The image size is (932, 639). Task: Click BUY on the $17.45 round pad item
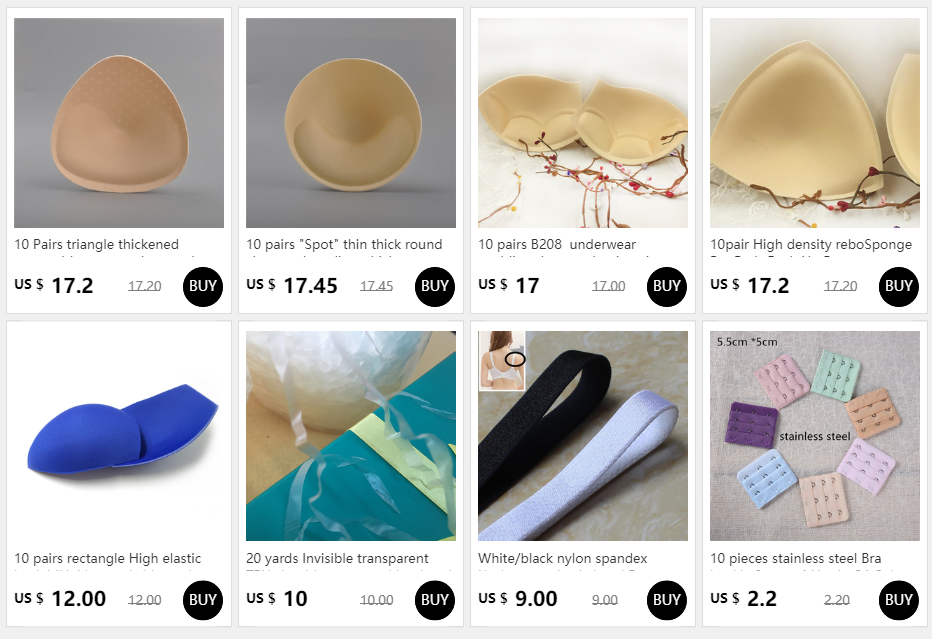point(434,287)
